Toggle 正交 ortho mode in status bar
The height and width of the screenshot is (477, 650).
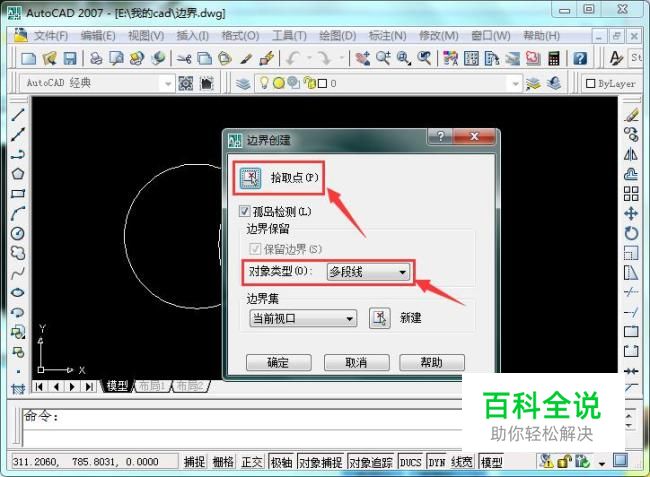tap(252, 462)
